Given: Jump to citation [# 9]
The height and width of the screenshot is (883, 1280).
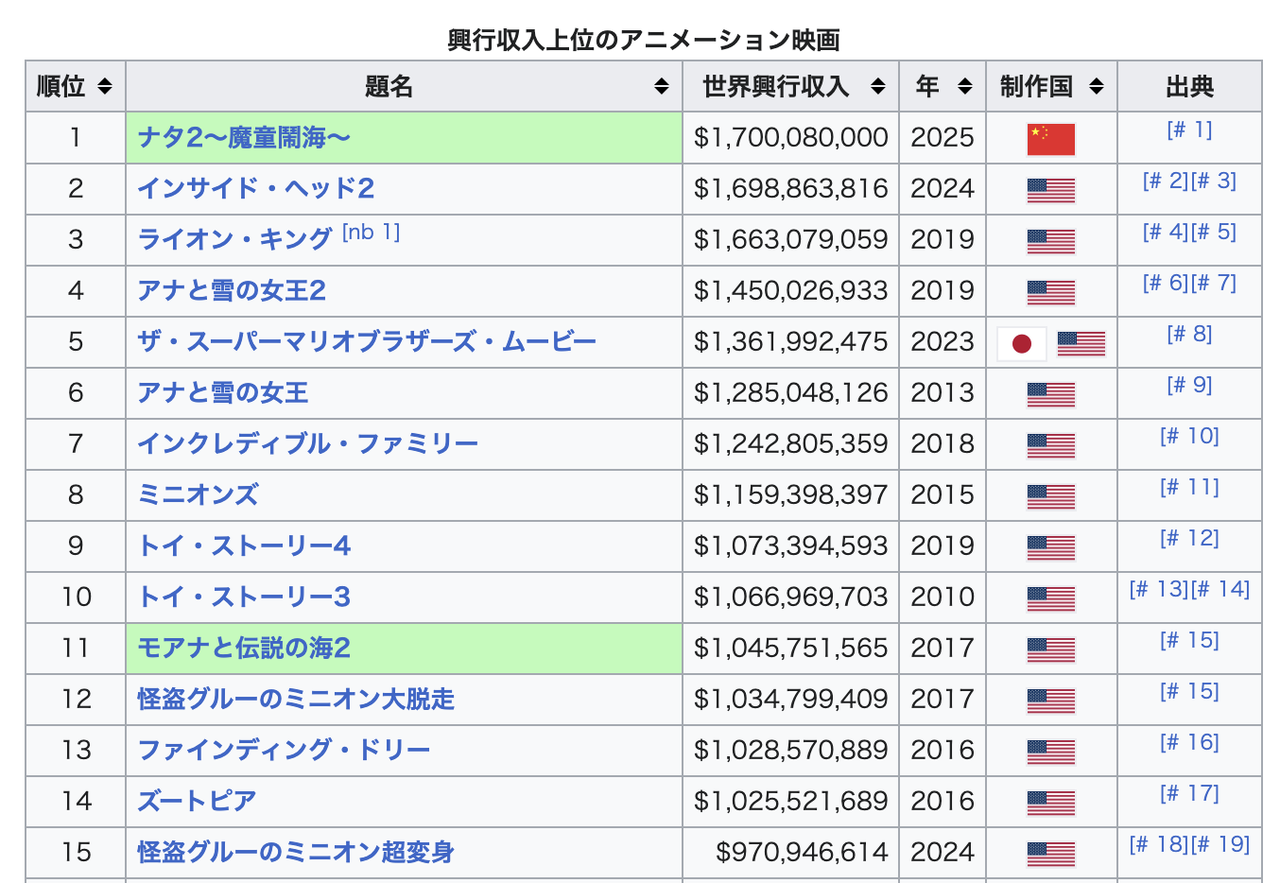Looking at the screenshot, I should [x=1189, y=385].
